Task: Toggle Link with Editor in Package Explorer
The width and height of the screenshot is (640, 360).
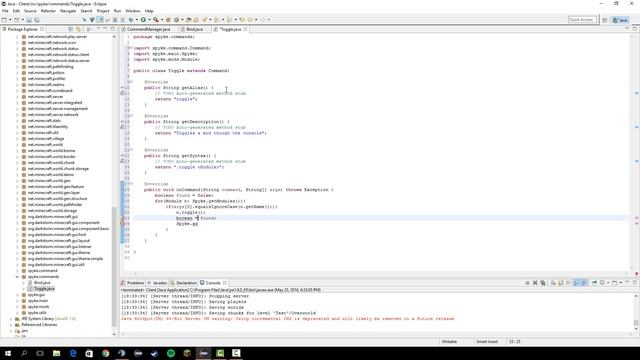Action: (x=78, y=29)
